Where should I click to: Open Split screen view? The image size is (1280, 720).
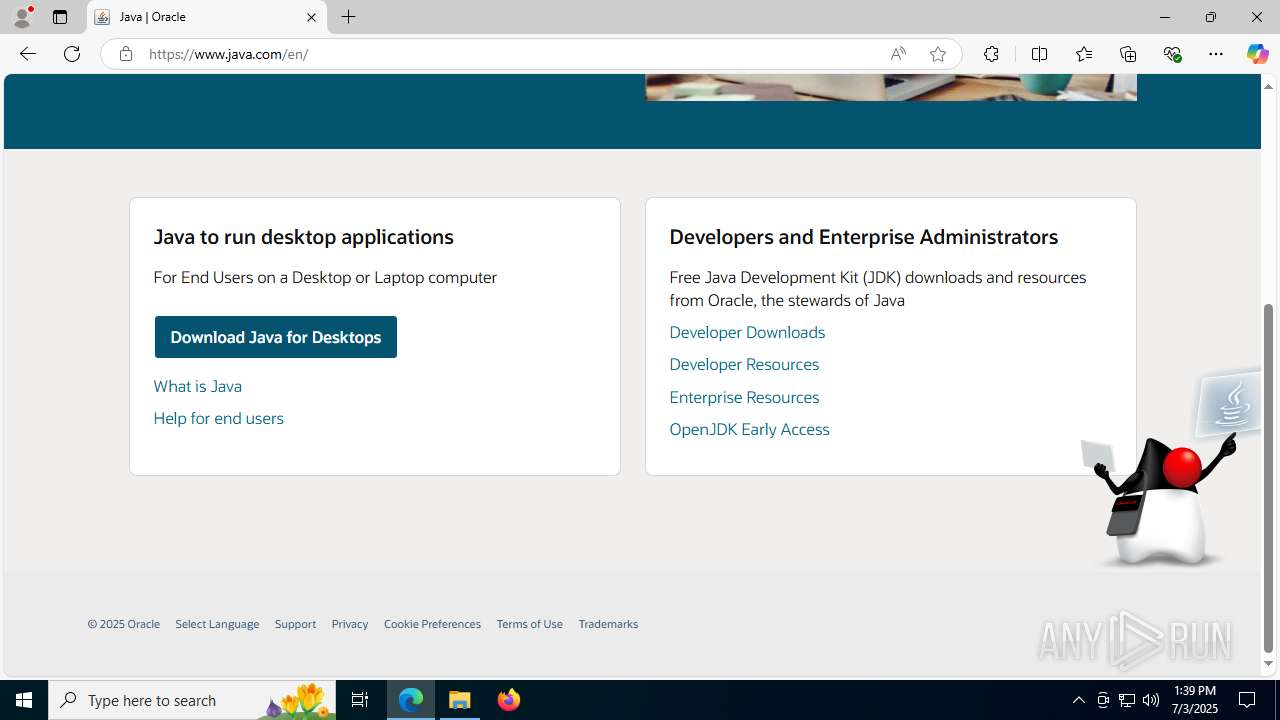1039,54
